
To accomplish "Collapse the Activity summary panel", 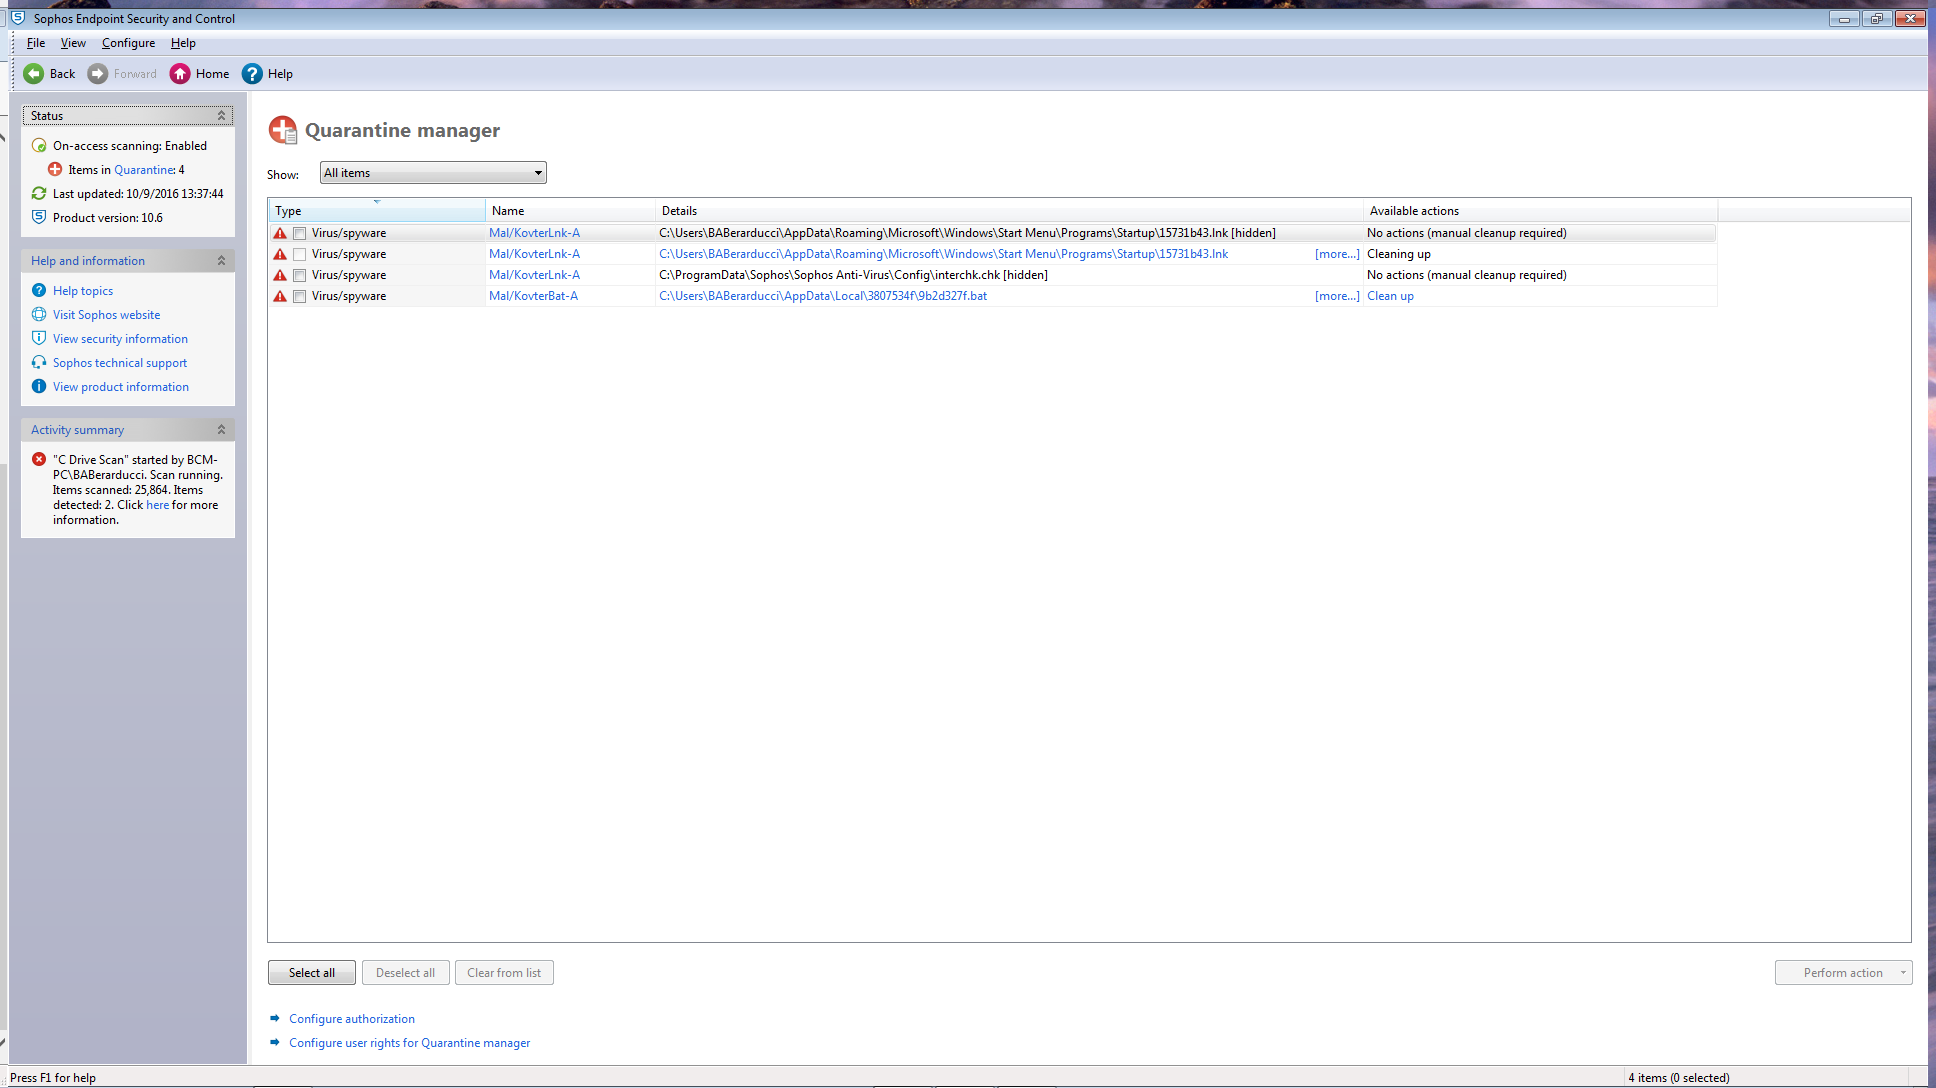I will 221,430.
